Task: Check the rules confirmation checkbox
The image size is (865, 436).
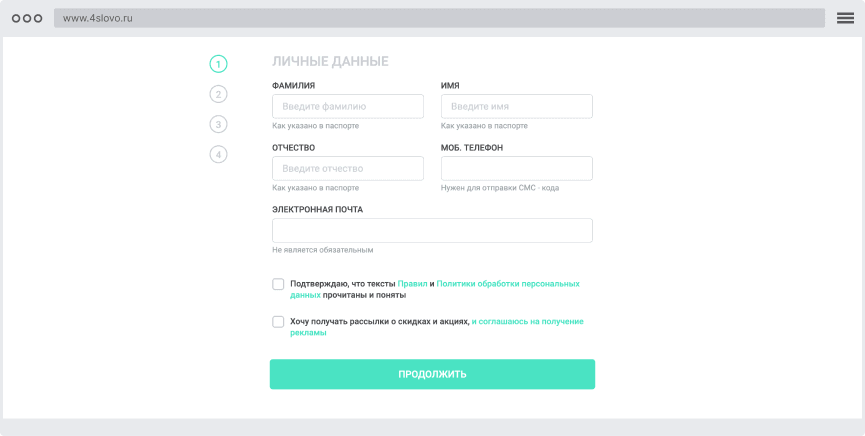Action: tap(278, 284)
